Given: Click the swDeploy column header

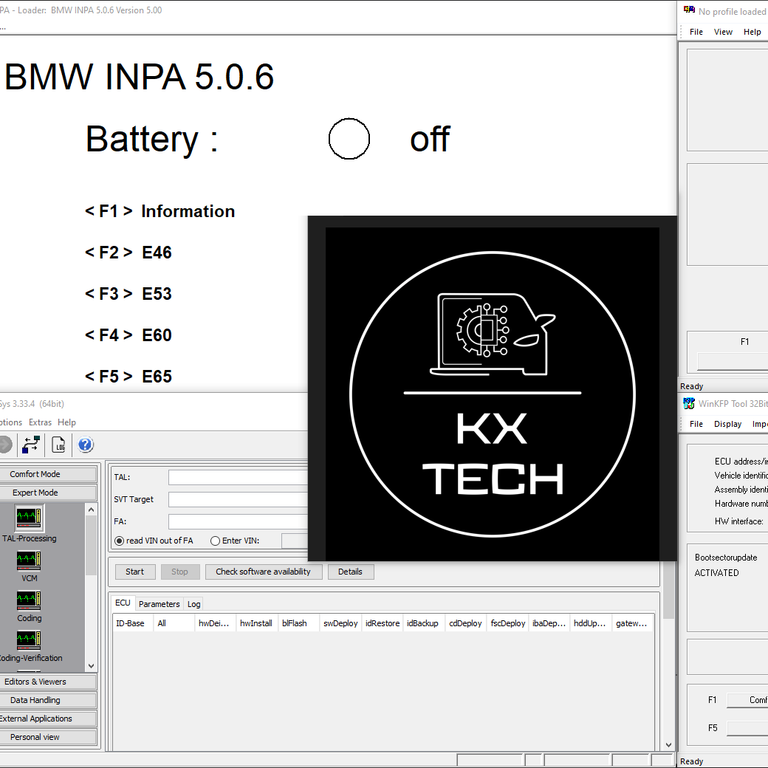Looking at the screenshot, I should (x=340, y=623).
